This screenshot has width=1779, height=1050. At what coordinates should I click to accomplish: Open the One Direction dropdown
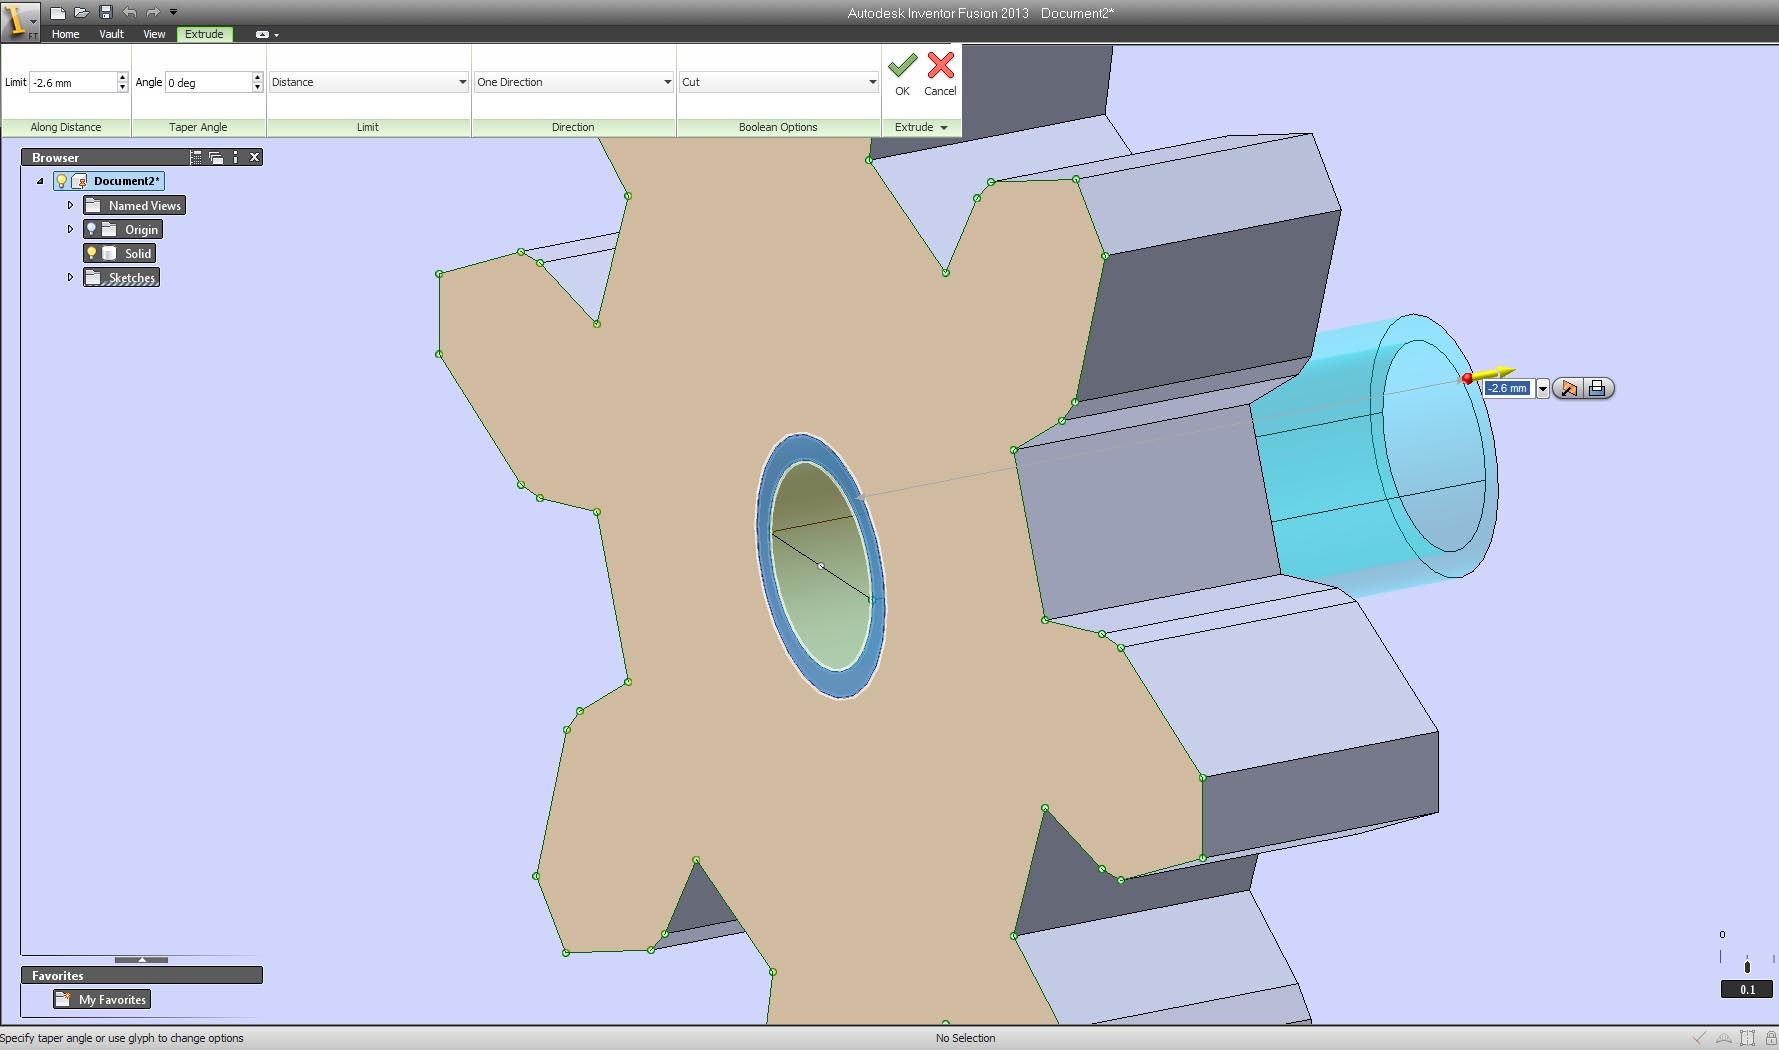(x=667, y=82)
